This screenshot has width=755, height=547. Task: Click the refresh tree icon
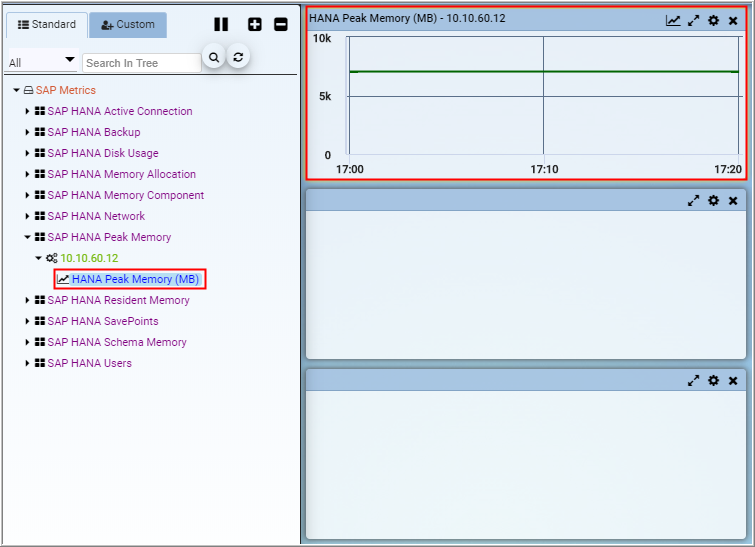click(x=238, y=57)
